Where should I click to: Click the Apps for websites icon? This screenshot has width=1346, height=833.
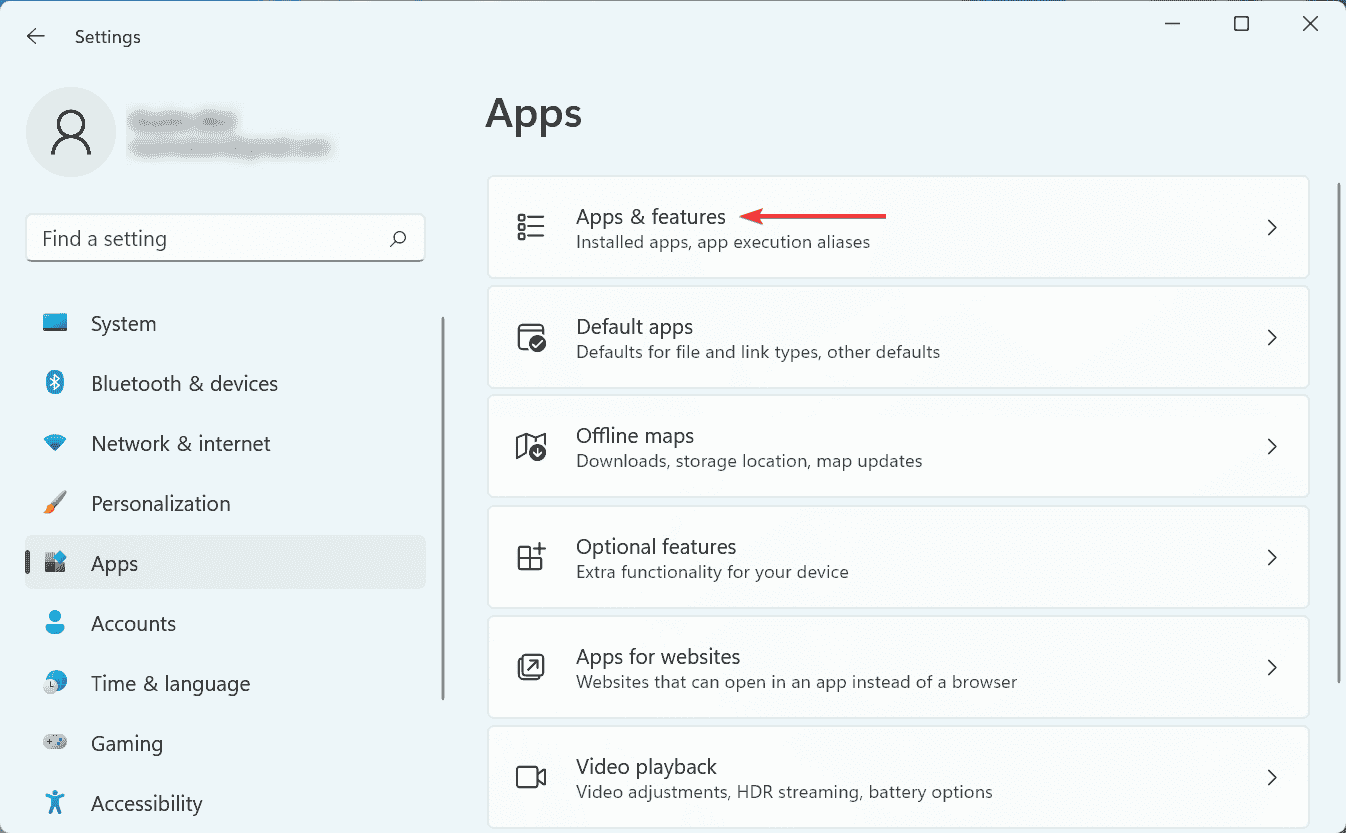[531, 667]
